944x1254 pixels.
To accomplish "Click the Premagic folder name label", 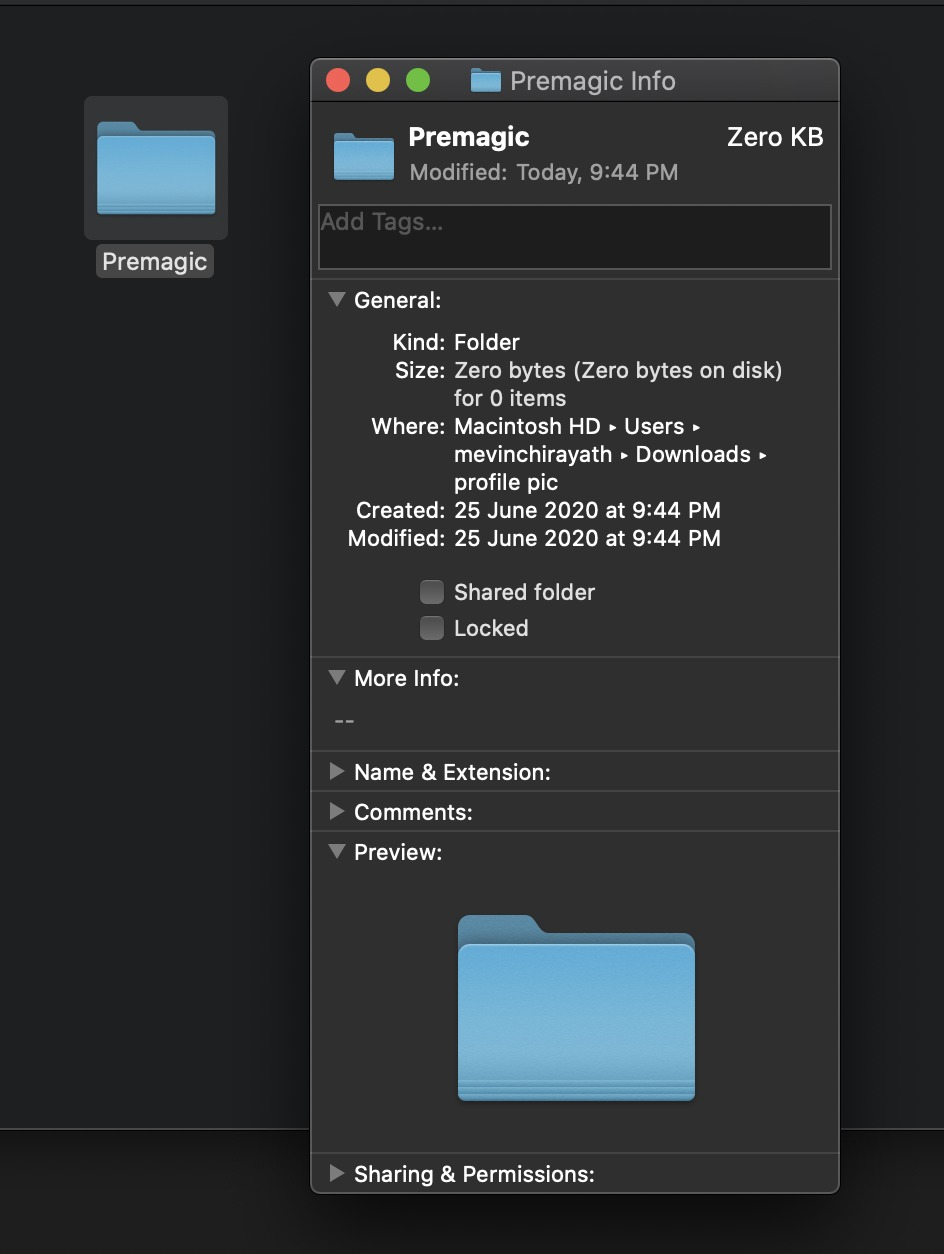I will [155, 262].
